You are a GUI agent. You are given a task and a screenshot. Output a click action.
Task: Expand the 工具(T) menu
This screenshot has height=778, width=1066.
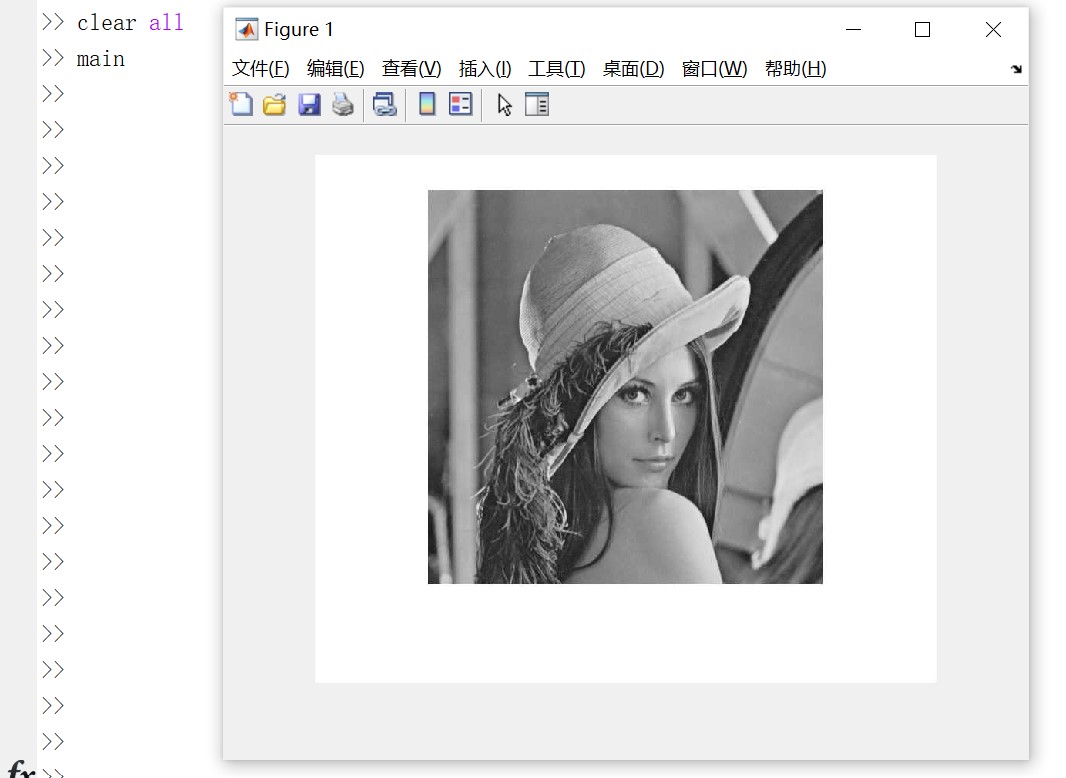click(557, 69)
